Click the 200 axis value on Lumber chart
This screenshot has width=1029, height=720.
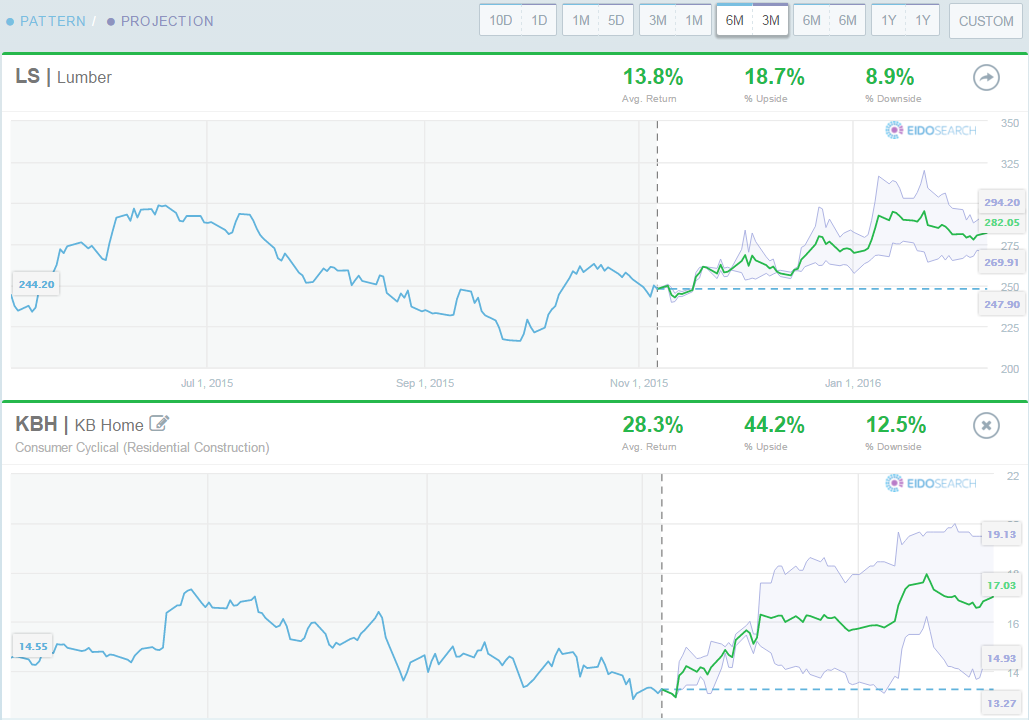click(1010, 369)
